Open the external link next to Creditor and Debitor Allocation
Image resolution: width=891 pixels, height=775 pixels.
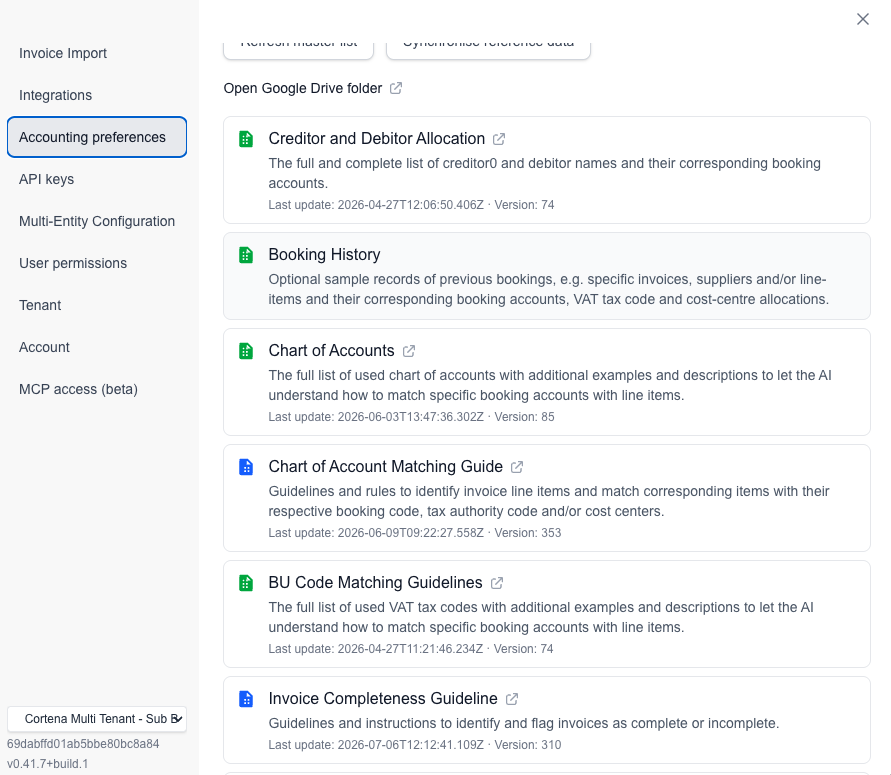[x=499, y=139]
